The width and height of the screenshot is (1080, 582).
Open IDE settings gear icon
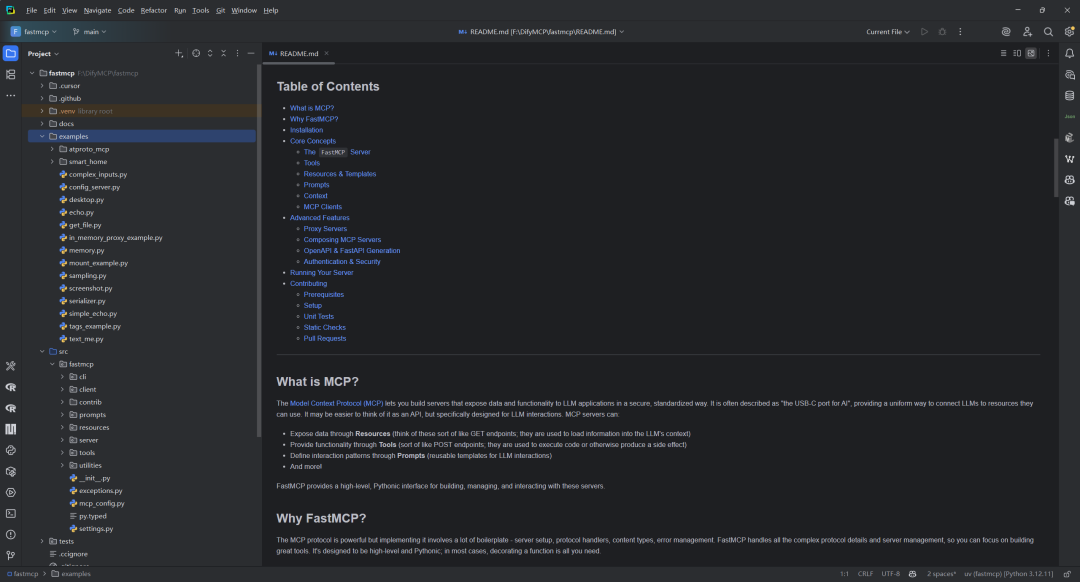pos(1069,32)
